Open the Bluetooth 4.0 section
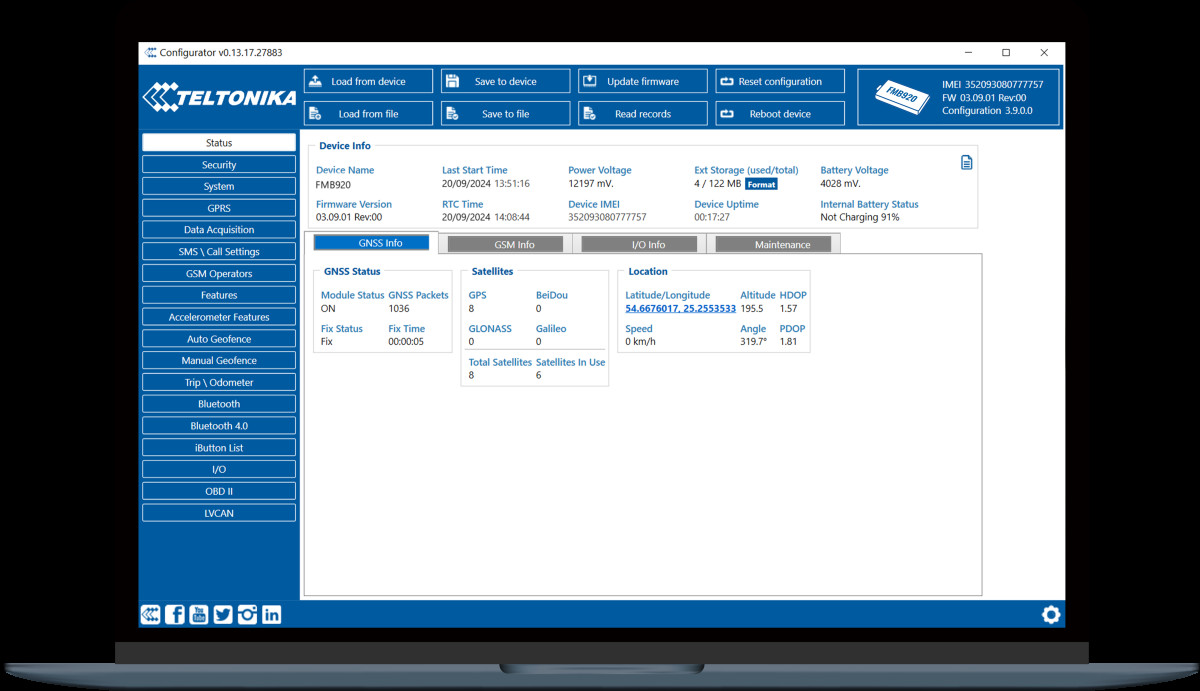Screen dimensions: 1200x691 (x=219, y=426)
